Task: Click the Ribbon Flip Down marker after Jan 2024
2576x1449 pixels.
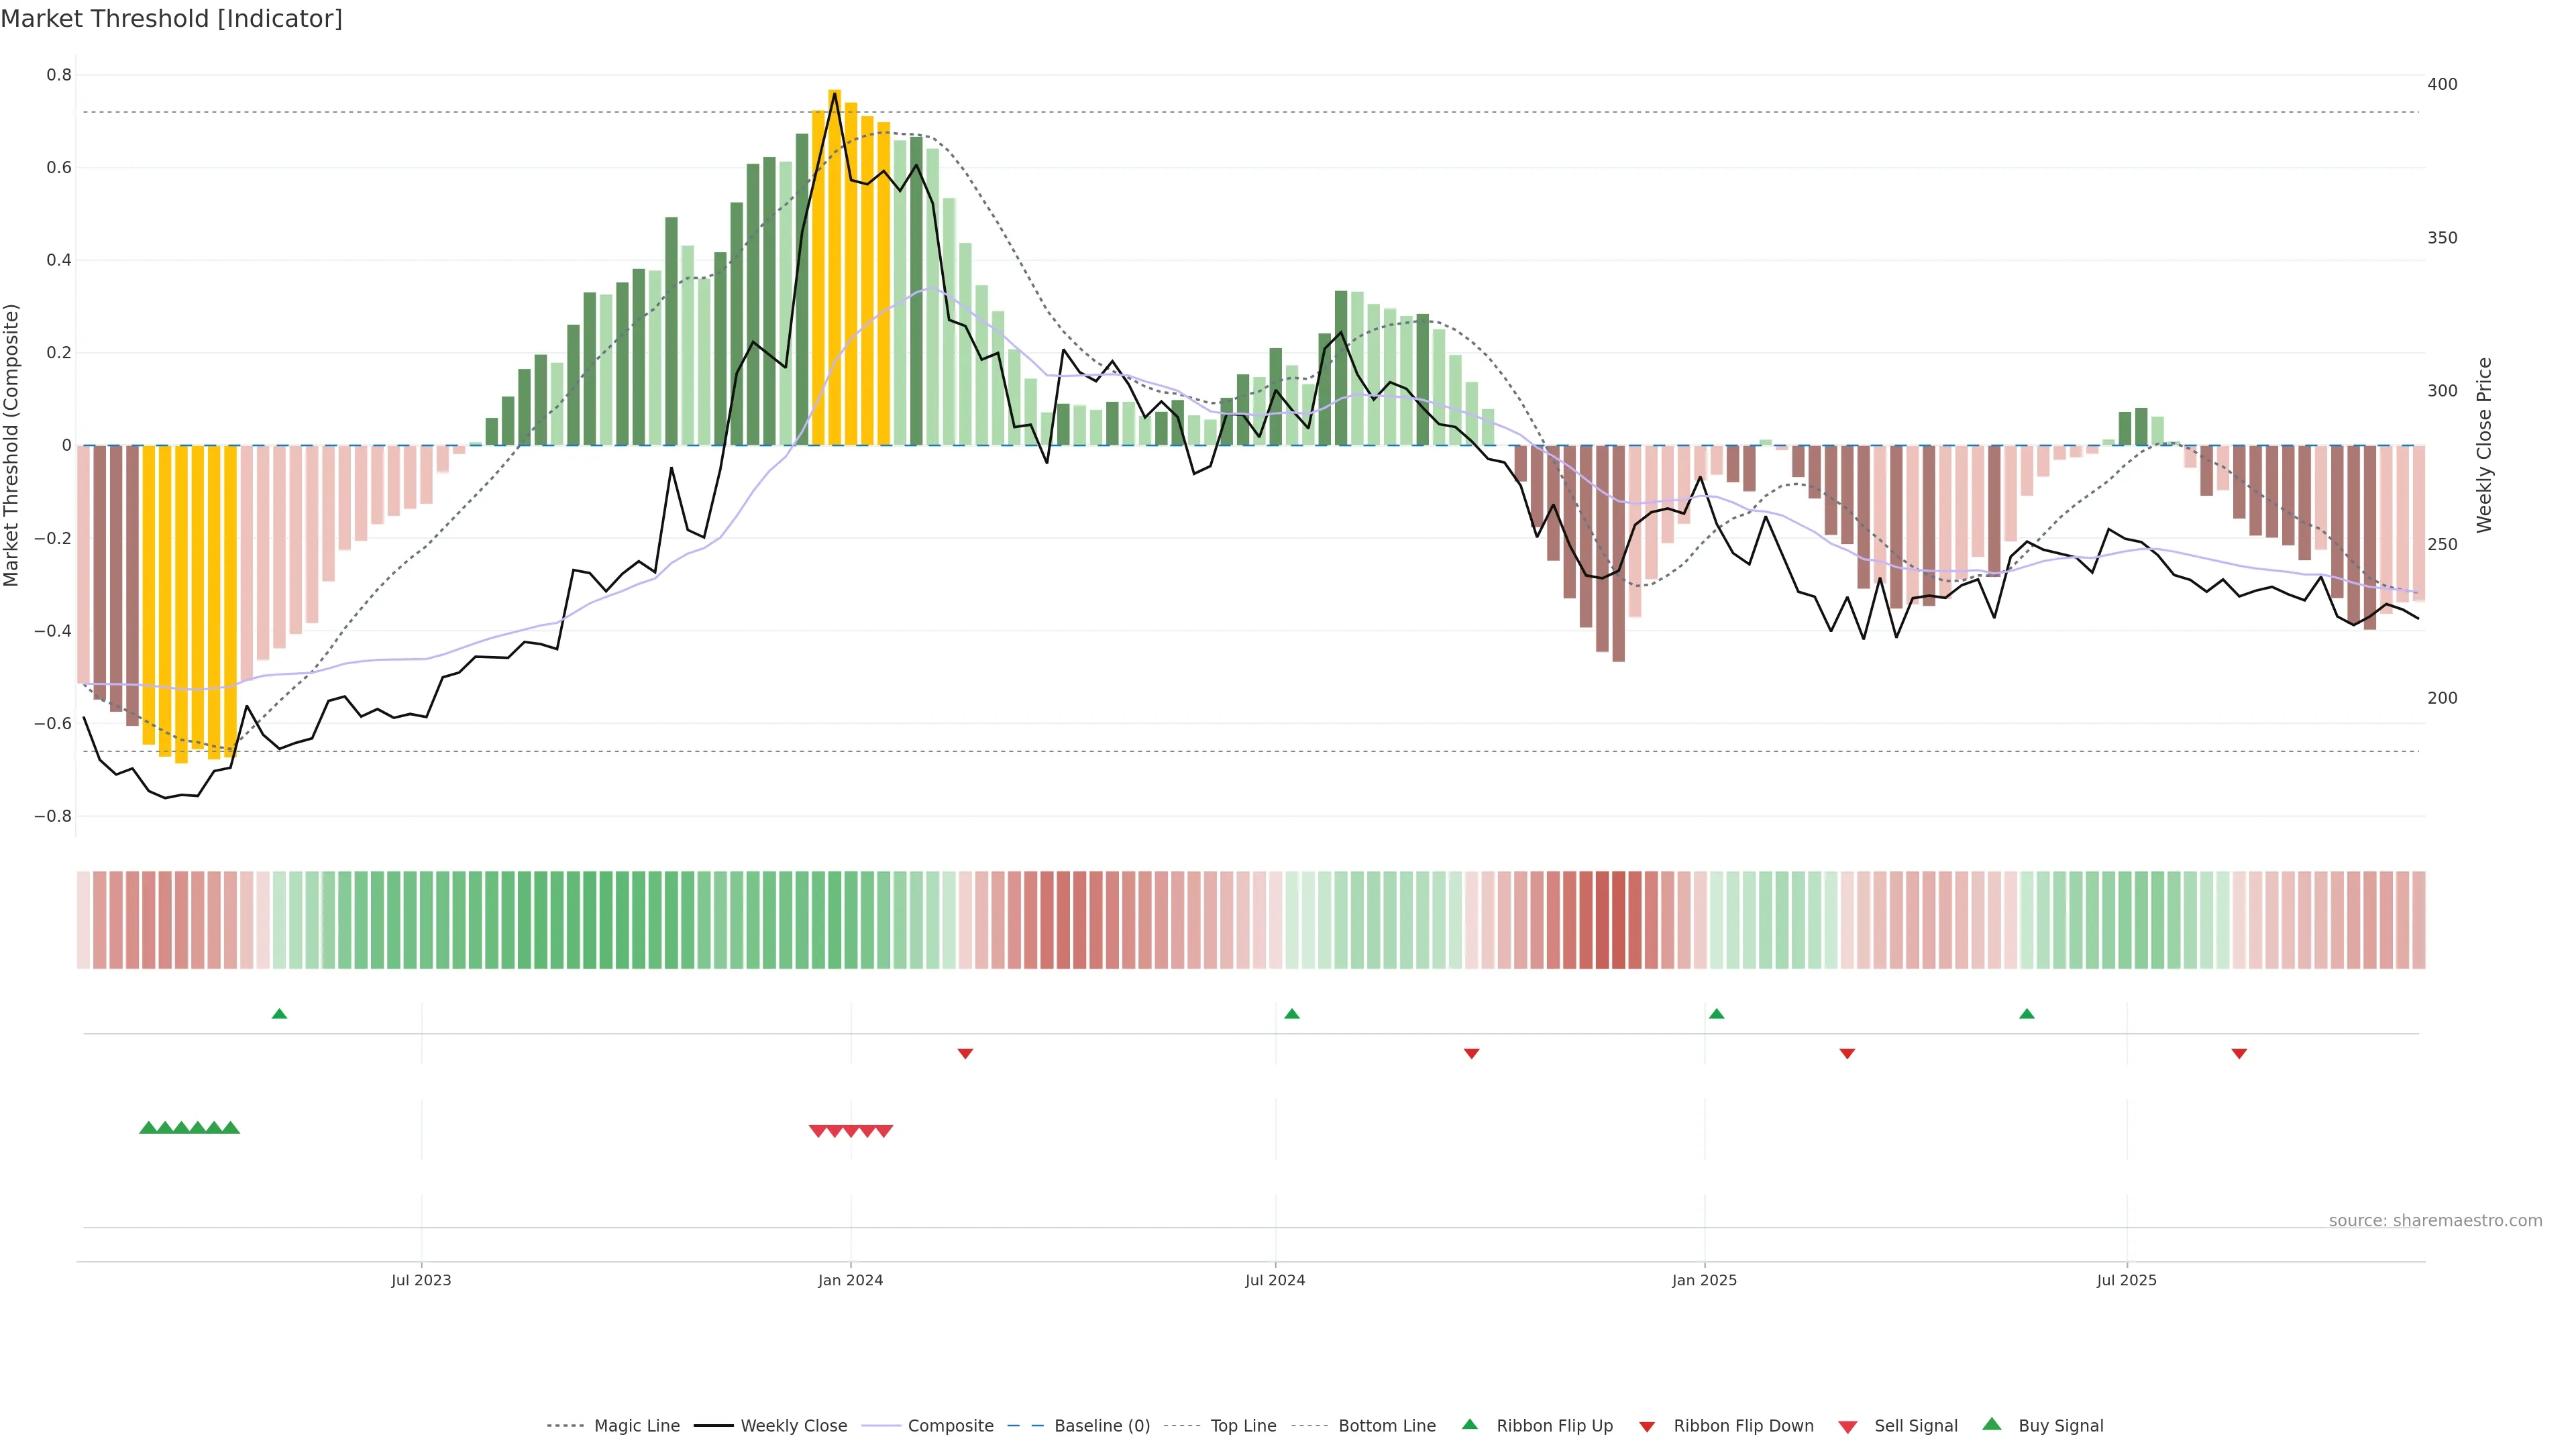Action: tap(965, 1053)
